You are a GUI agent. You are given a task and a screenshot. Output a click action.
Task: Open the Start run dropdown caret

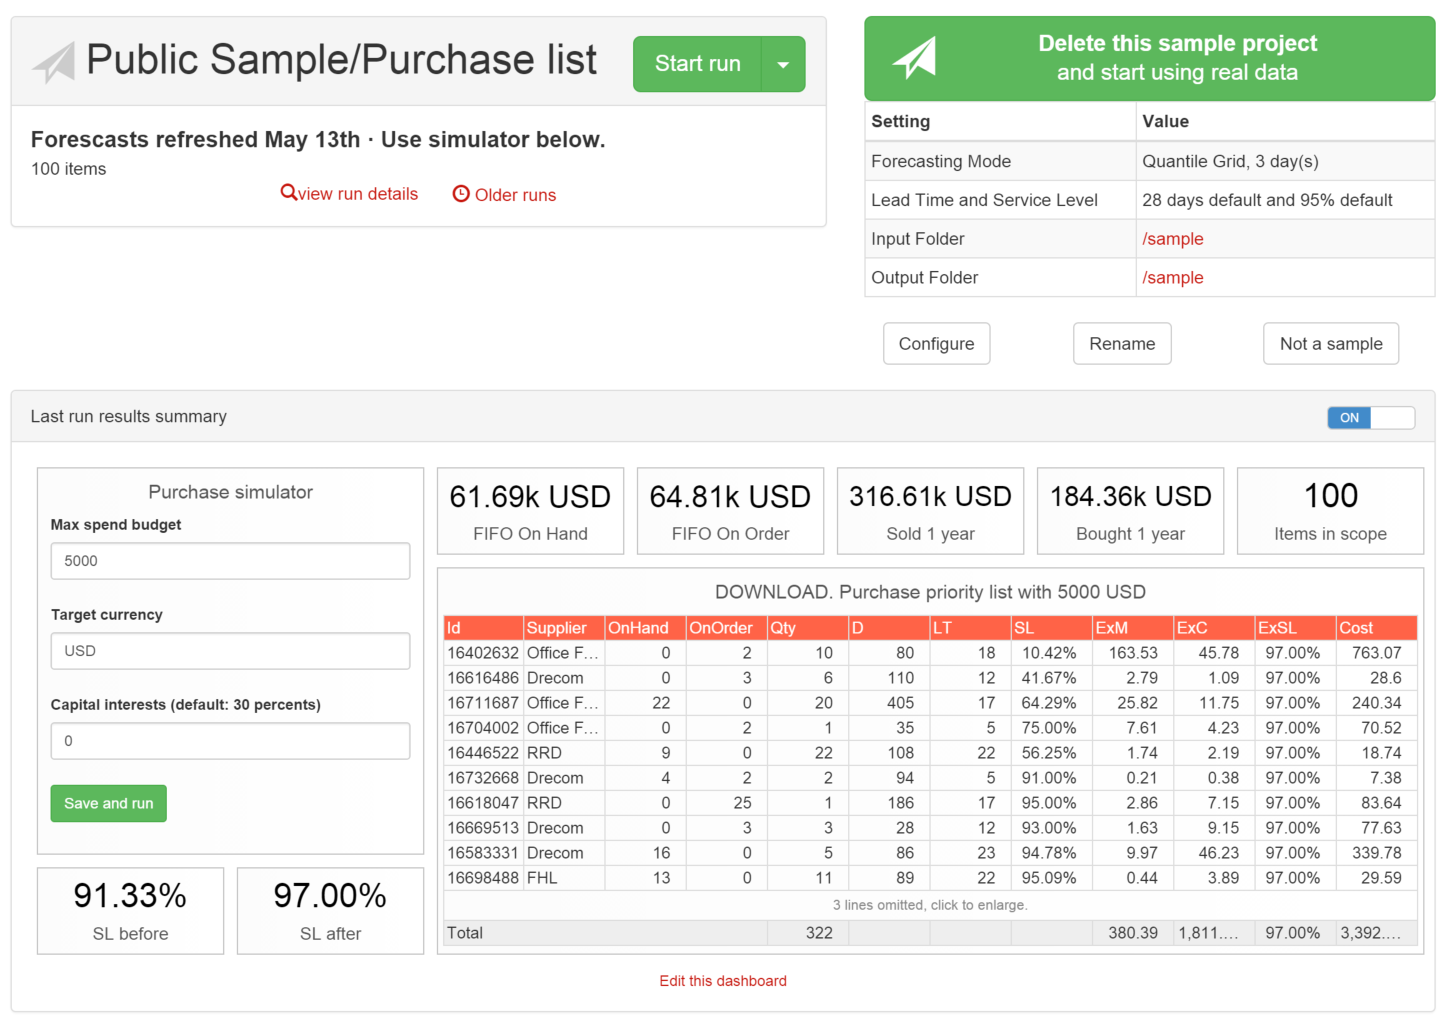click(x=784, y=64)
